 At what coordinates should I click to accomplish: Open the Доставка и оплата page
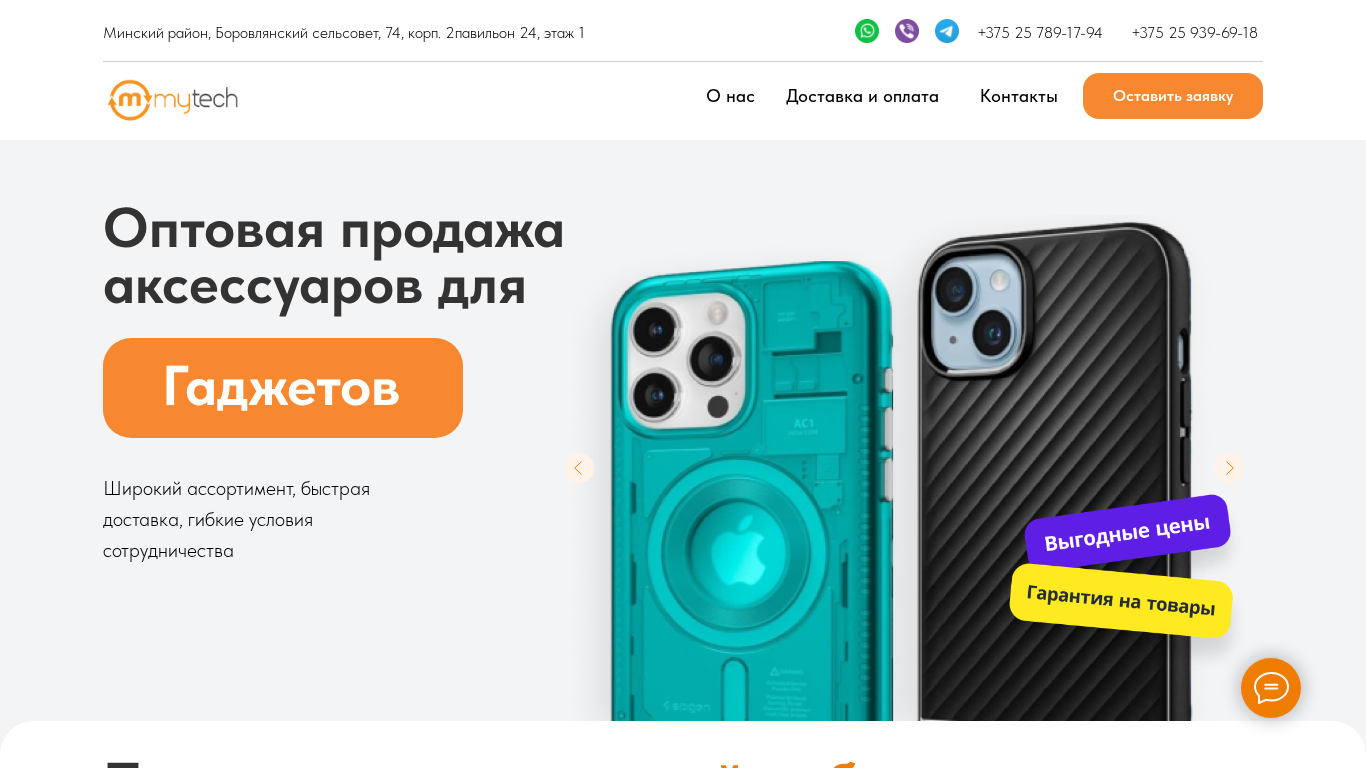pos(862,96)
